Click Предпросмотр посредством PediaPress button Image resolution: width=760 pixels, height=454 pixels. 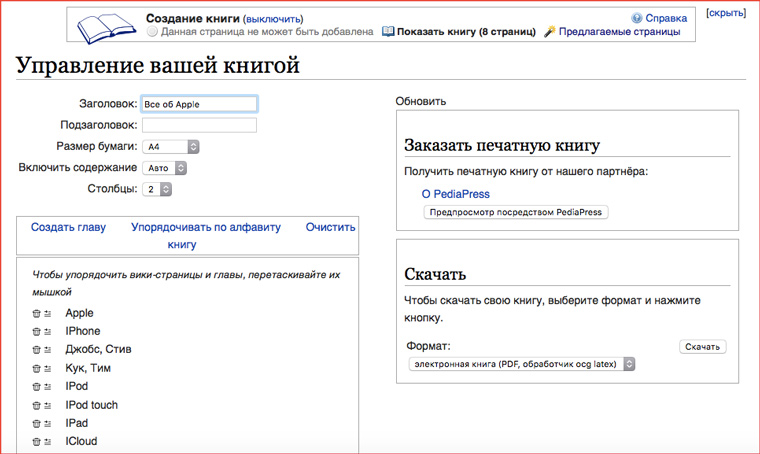coord(516,212)
